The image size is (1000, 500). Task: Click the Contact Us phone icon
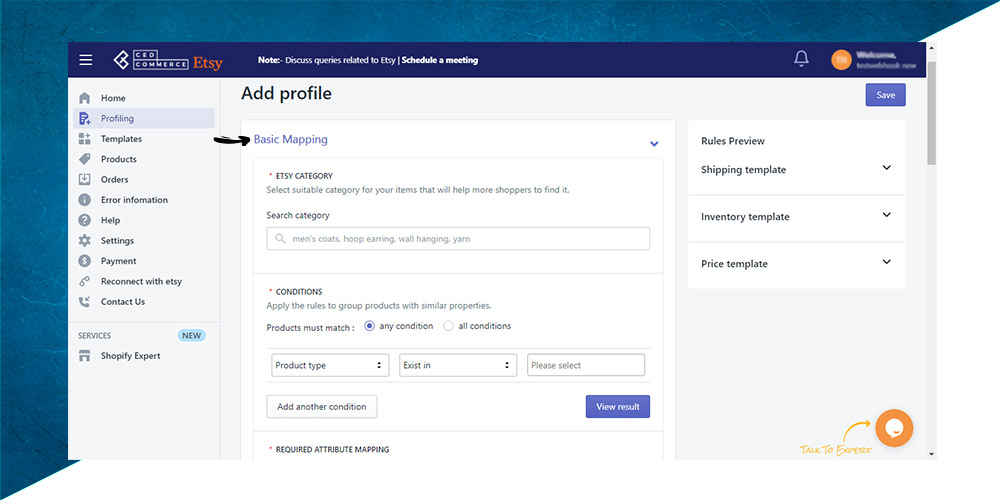point(84,302)
